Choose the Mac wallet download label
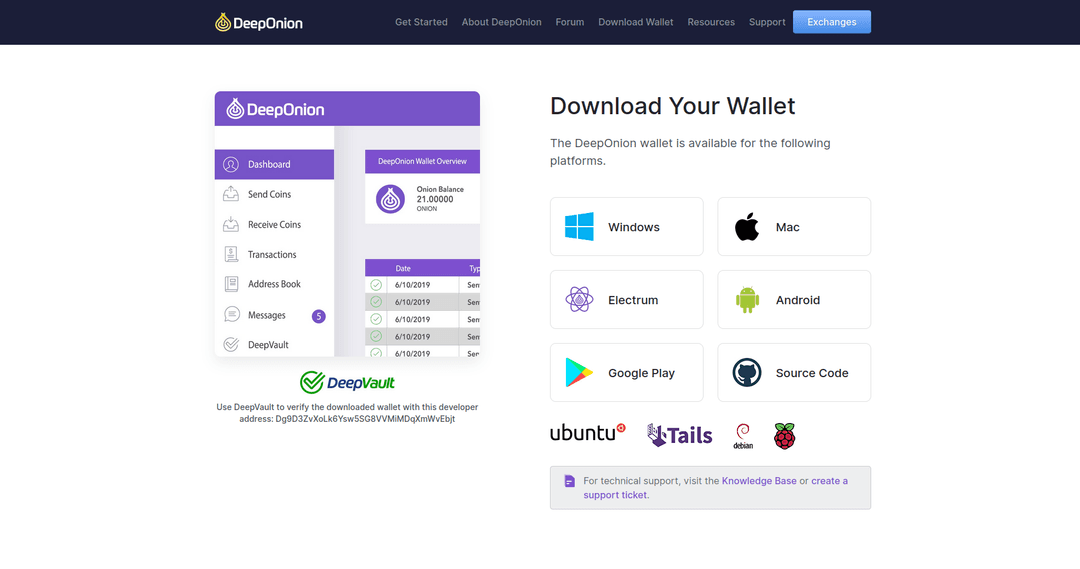This screenshot has width=1080, height=569. point(787,227)
